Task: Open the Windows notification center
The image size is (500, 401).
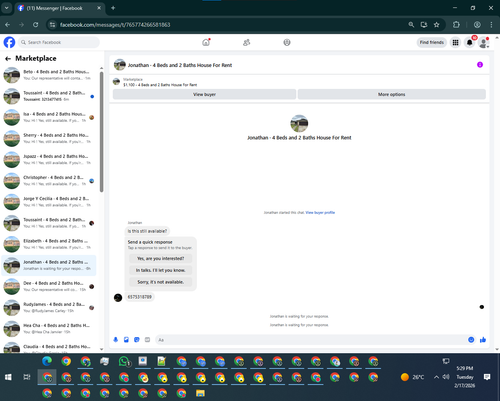Action: coord(487,377)
